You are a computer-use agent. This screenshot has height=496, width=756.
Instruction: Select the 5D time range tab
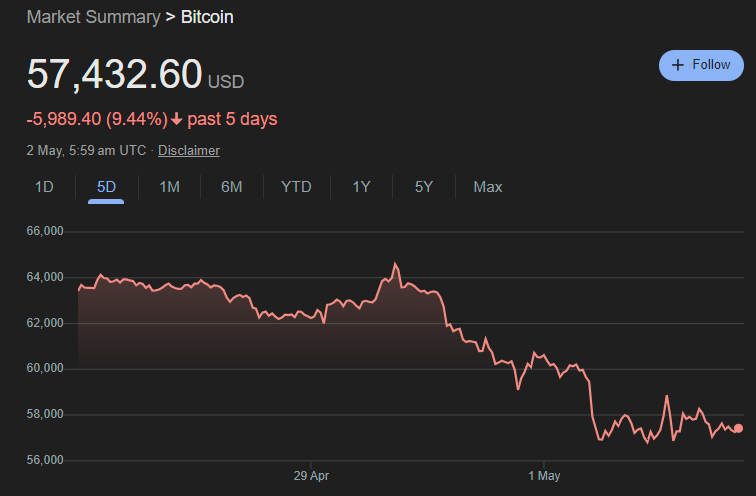pyautogui.click(x=106, y=187)
